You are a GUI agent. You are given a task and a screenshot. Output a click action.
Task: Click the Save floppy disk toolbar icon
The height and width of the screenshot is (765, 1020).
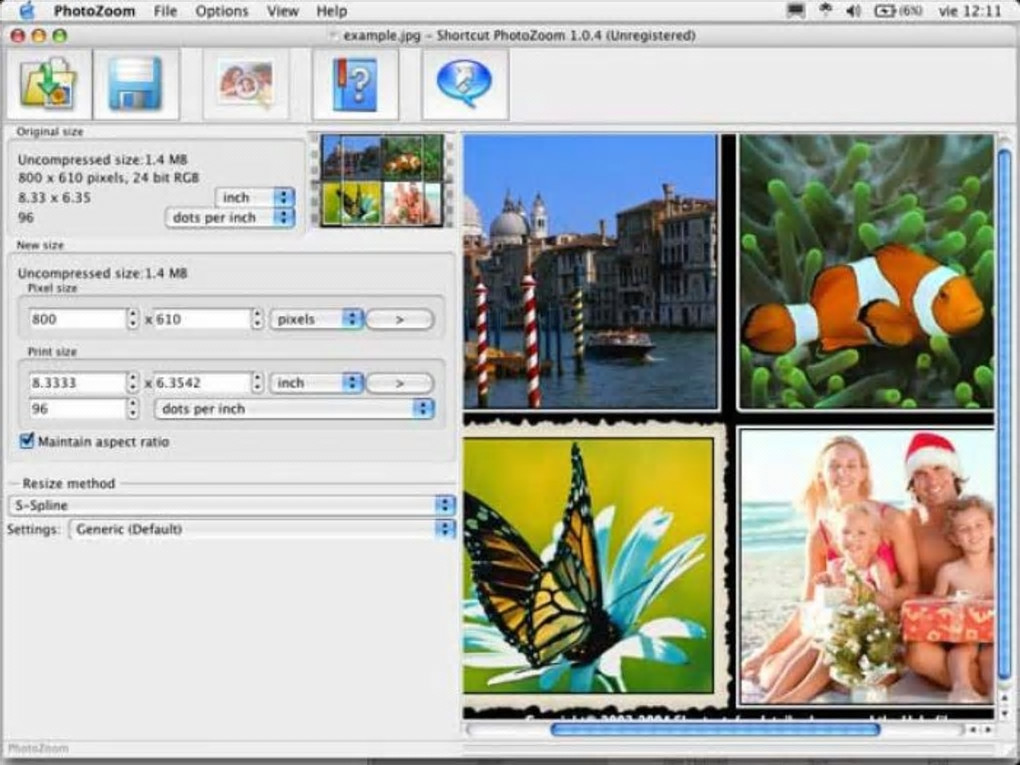pyautogui.click(x=136, y=84)
